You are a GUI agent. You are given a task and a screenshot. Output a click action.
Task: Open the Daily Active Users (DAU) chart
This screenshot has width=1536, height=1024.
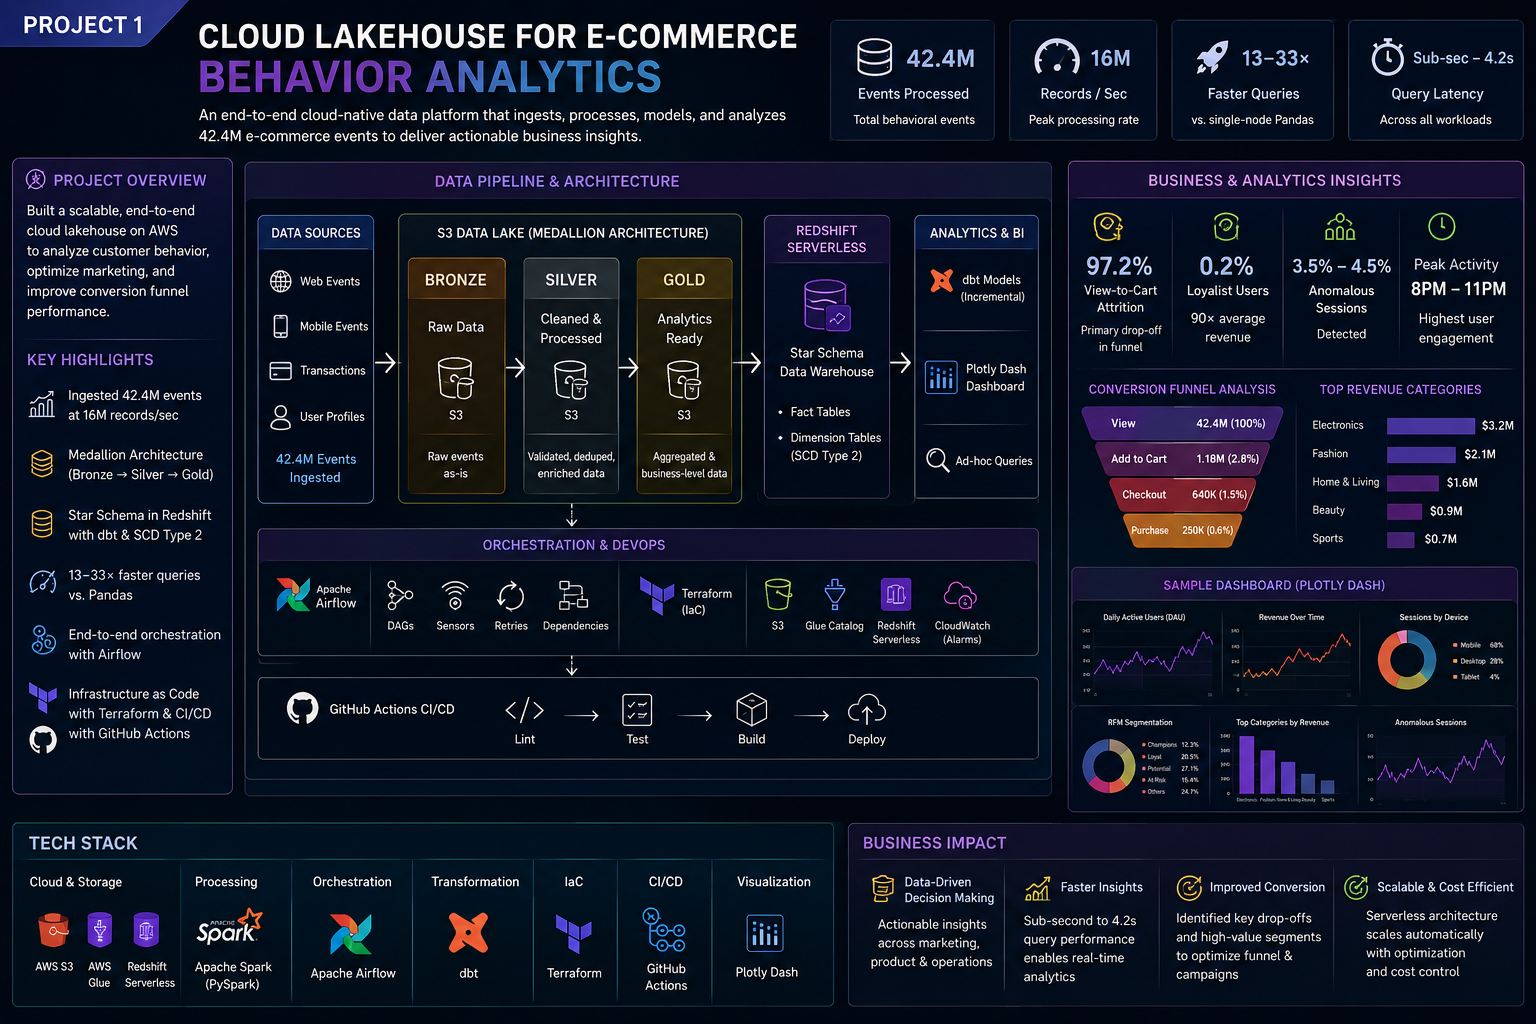(1148, 655)
